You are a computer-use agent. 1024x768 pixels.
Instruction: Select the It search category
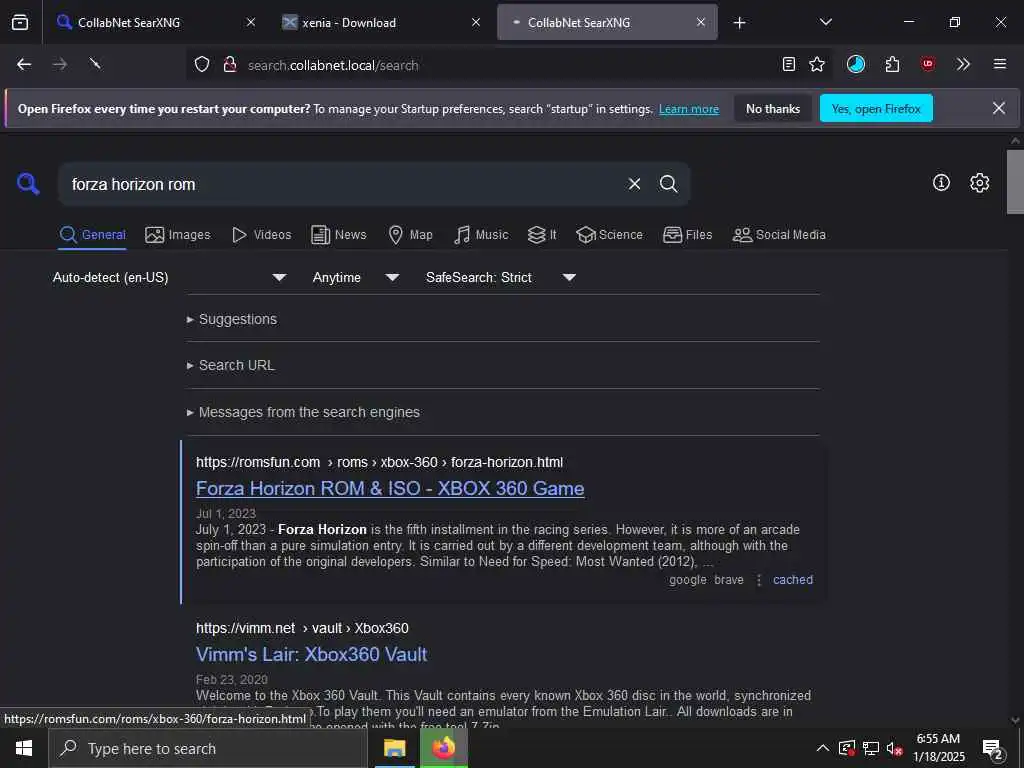point(542,234)
